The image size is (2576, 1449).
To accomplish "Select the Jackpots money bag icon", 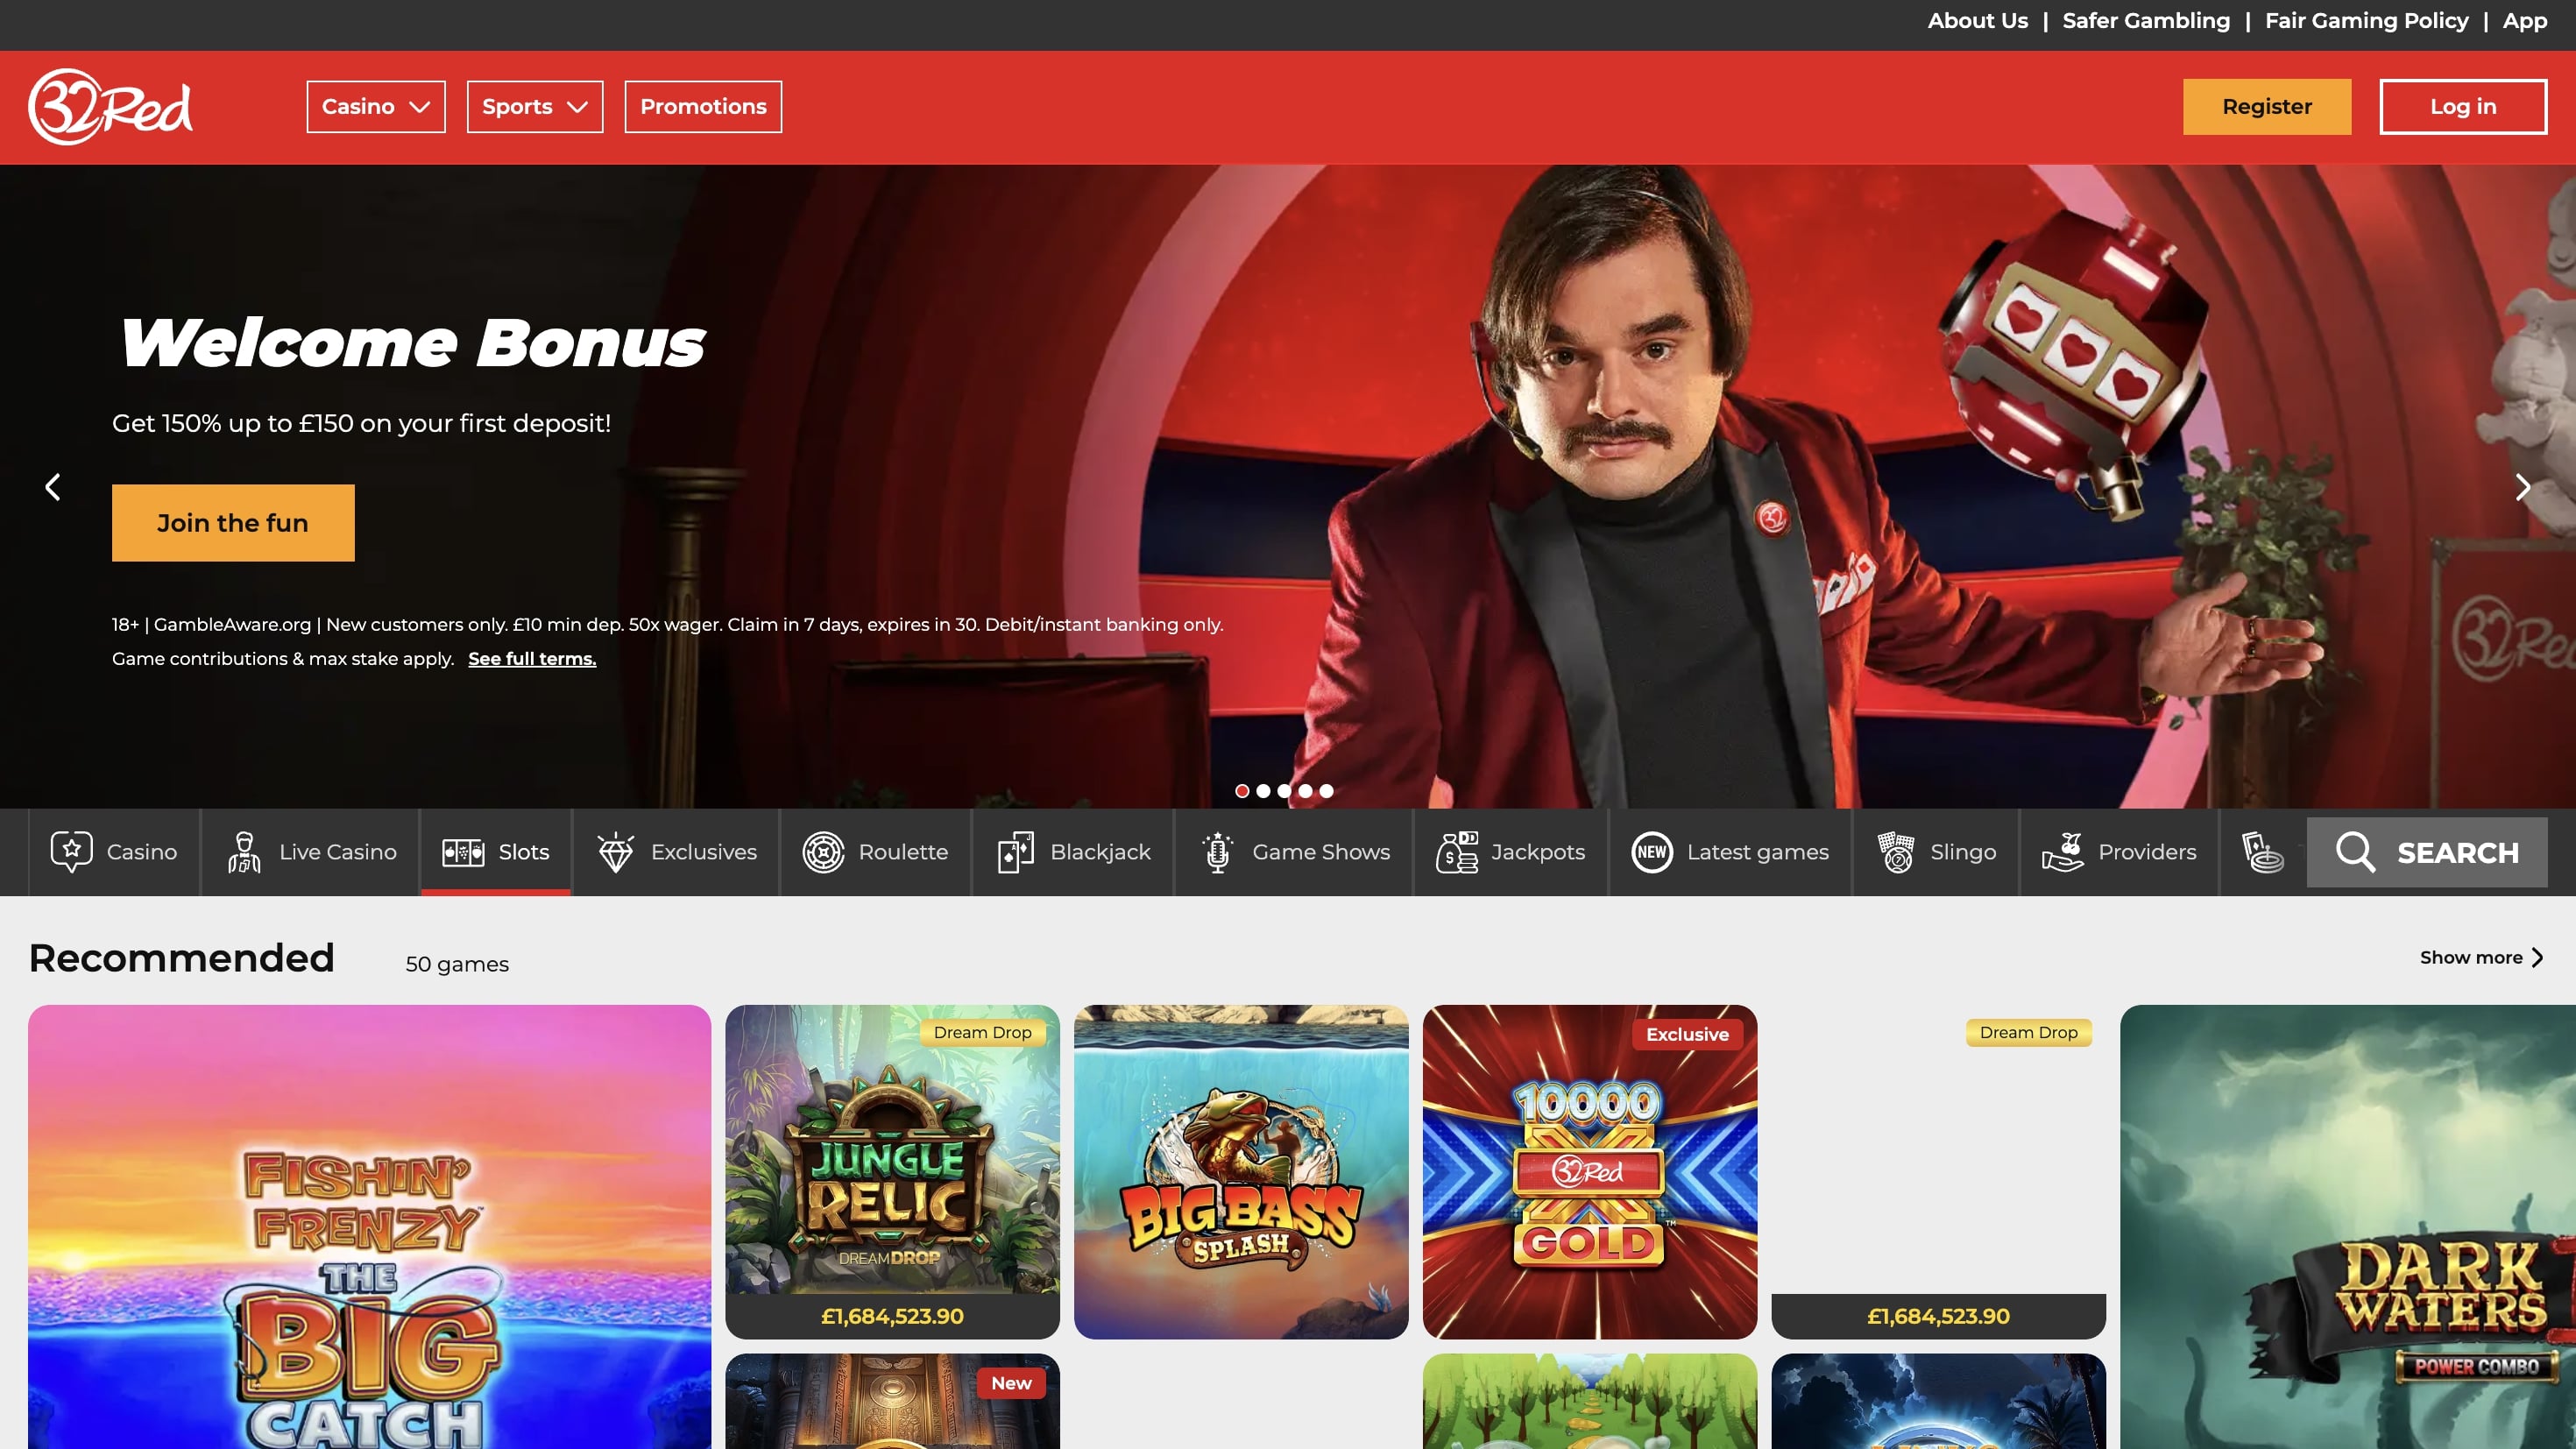I will 1457,852.
